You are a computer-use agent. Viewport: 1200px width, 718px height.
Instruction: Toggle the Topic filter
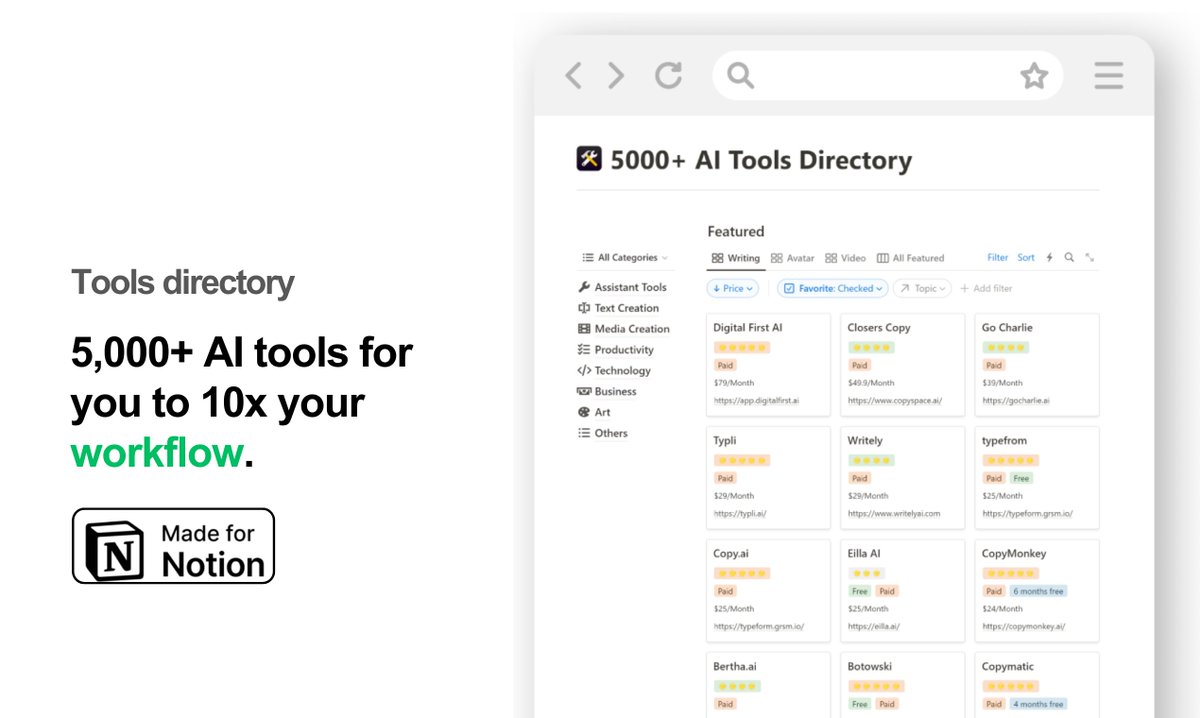920,288
